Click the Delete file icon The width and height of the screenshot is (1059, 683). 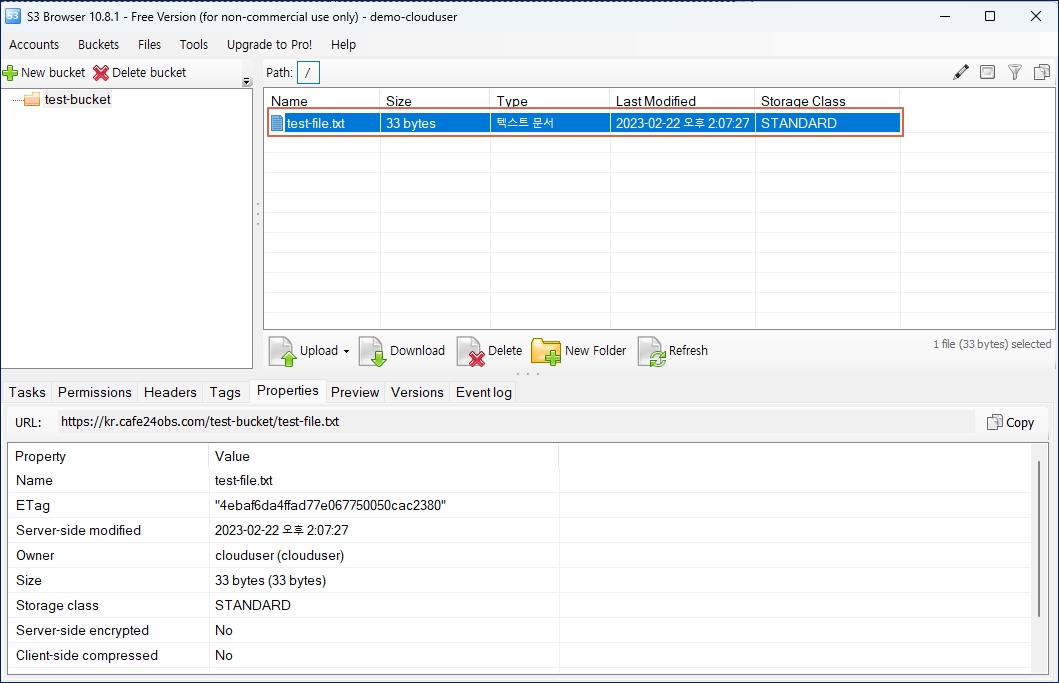click(470, 351)
